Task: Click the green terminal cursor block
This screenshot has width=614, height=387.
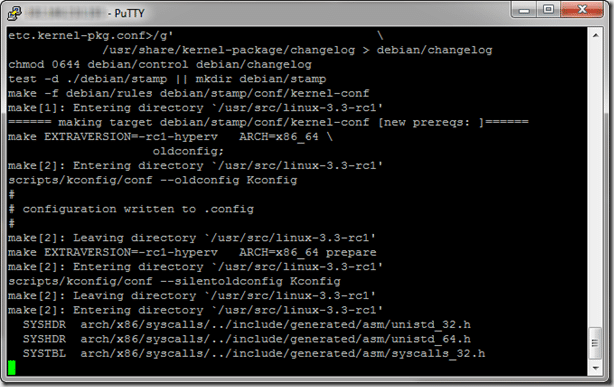Action: pos(12,367)
